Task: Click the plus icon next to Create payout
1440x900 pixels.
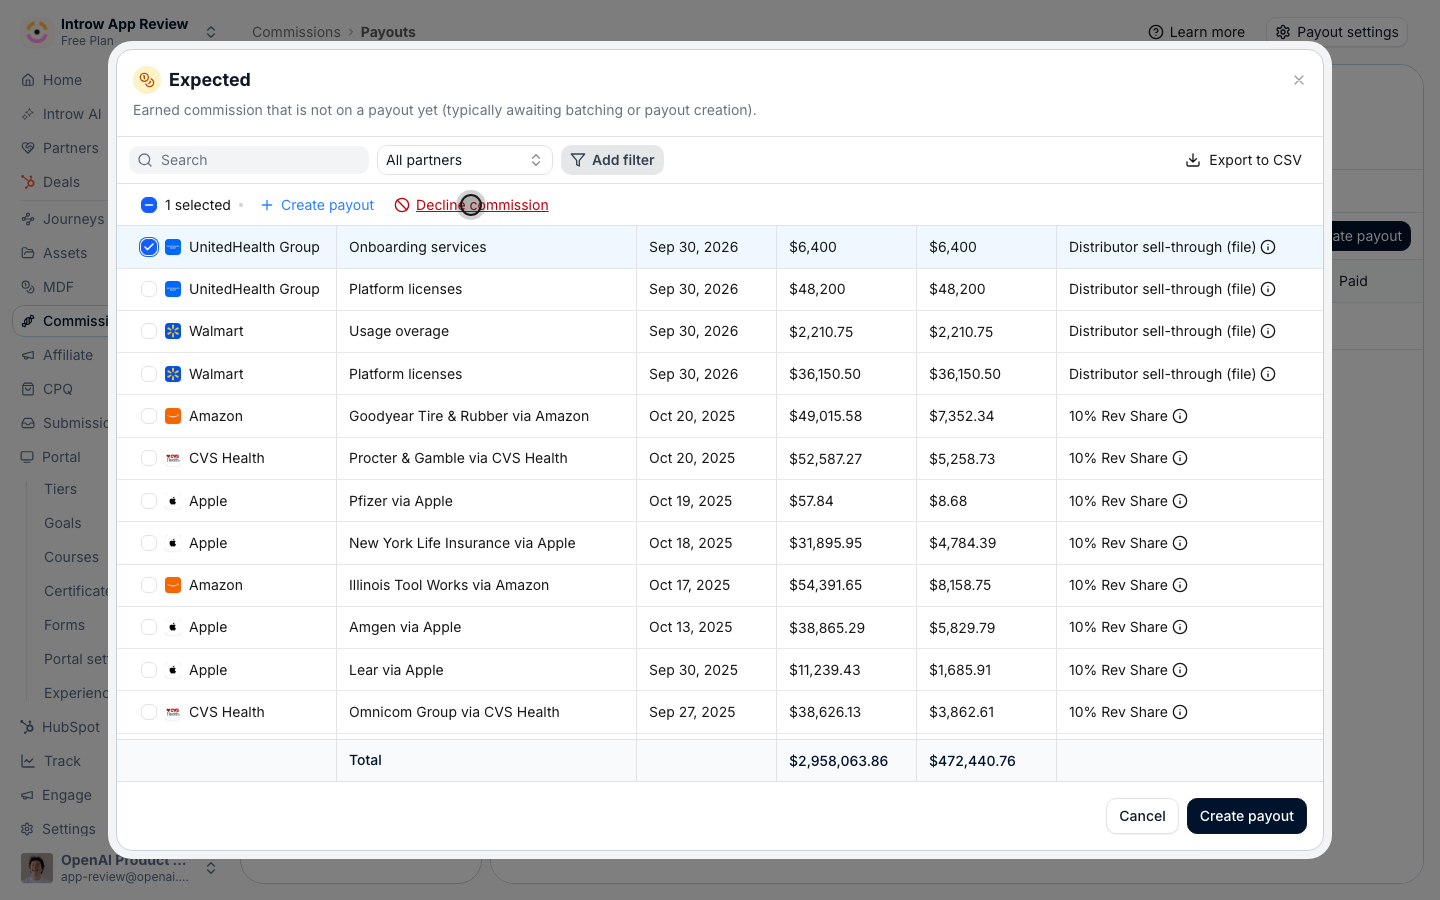Action: pyautogui.click(x=267, y=205)
